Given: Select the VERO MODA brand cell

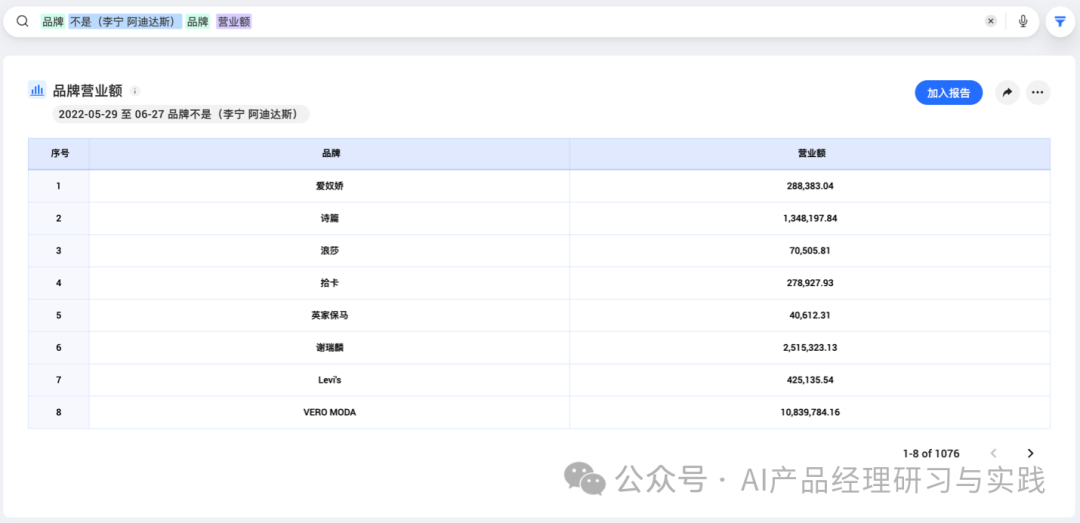Looking at the screenshot, I should (330, 412).
